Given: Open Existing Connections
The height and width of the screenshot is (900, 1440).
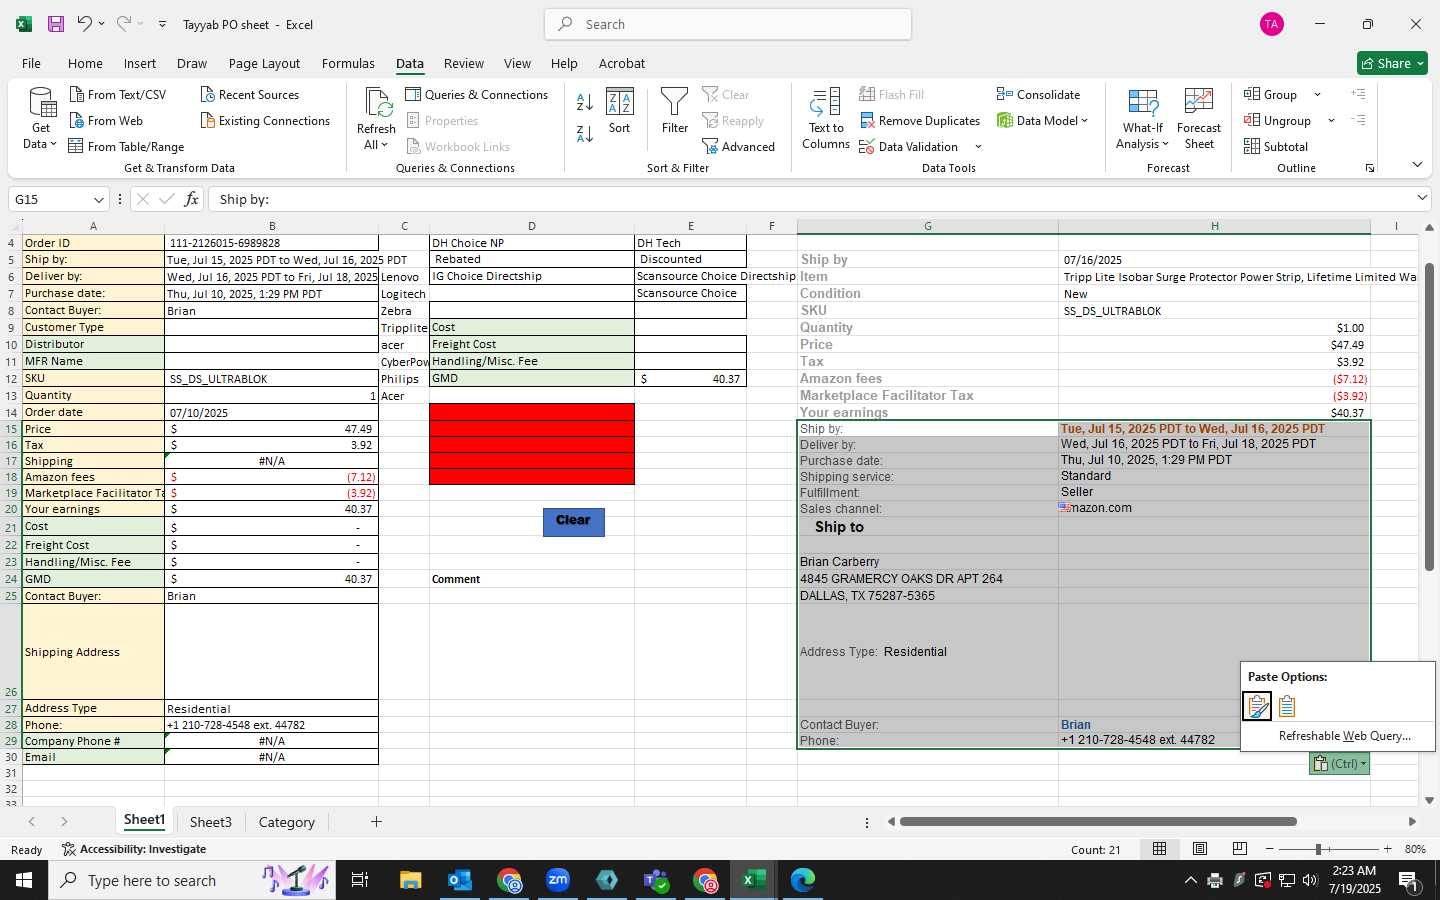Looking at the screenshot, I should point(265,120).
